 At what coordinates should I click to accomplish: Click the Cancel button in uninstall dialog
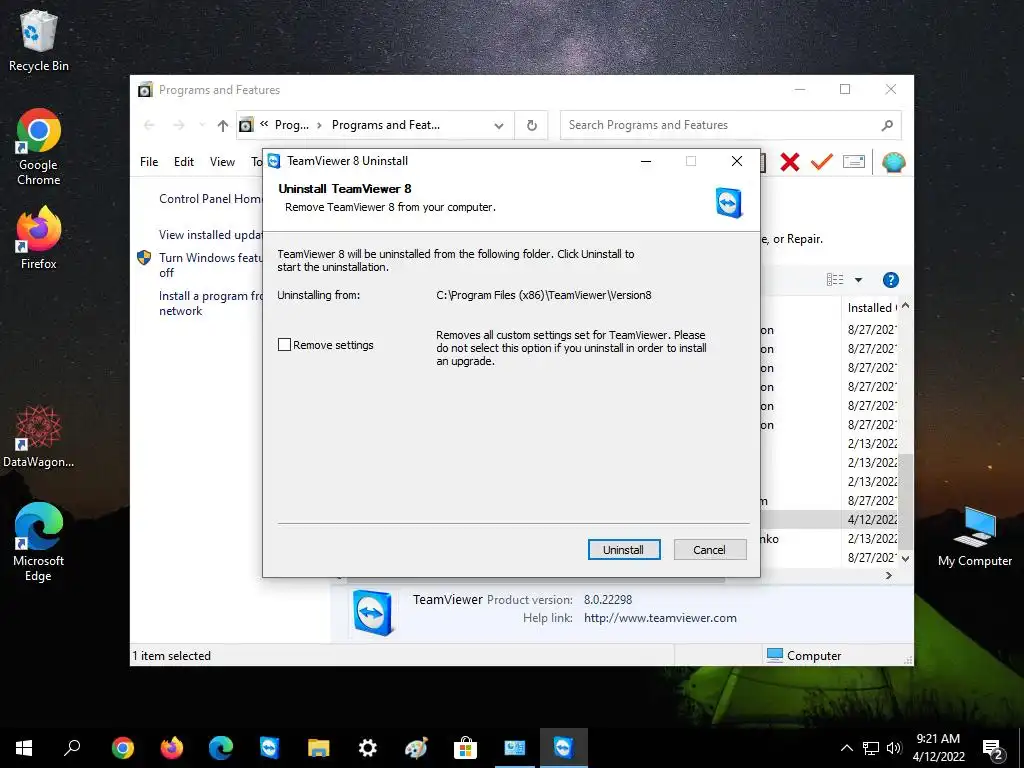pos(709,550)
